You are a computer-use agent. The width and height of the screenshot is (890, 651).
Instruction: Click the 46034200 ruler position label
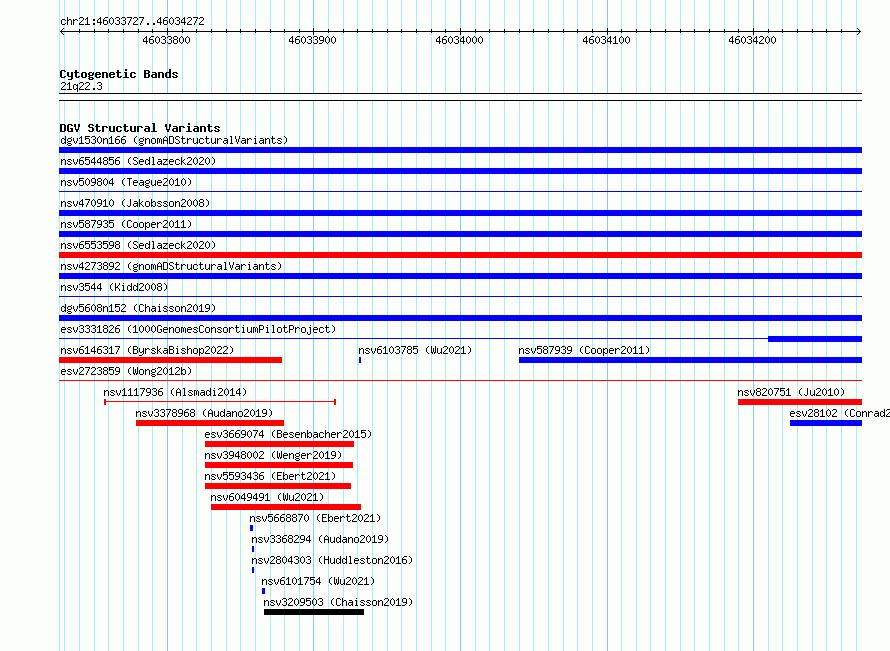click(752, 40)
